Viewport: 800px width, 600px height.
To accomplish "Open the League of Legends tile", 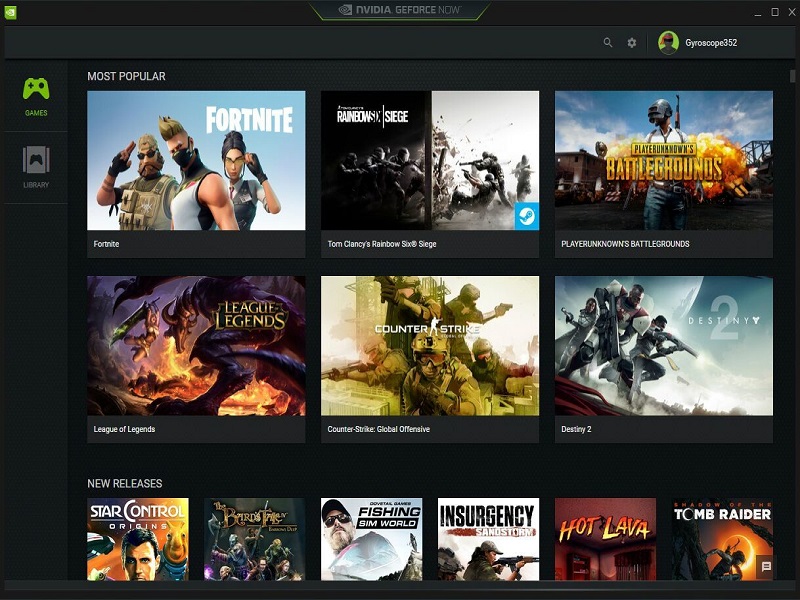I will coord(196,359).
